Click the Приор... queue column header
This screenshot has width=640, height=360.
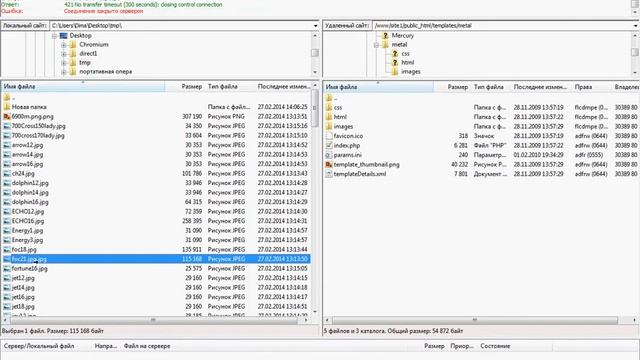click(x=462, y=346)
